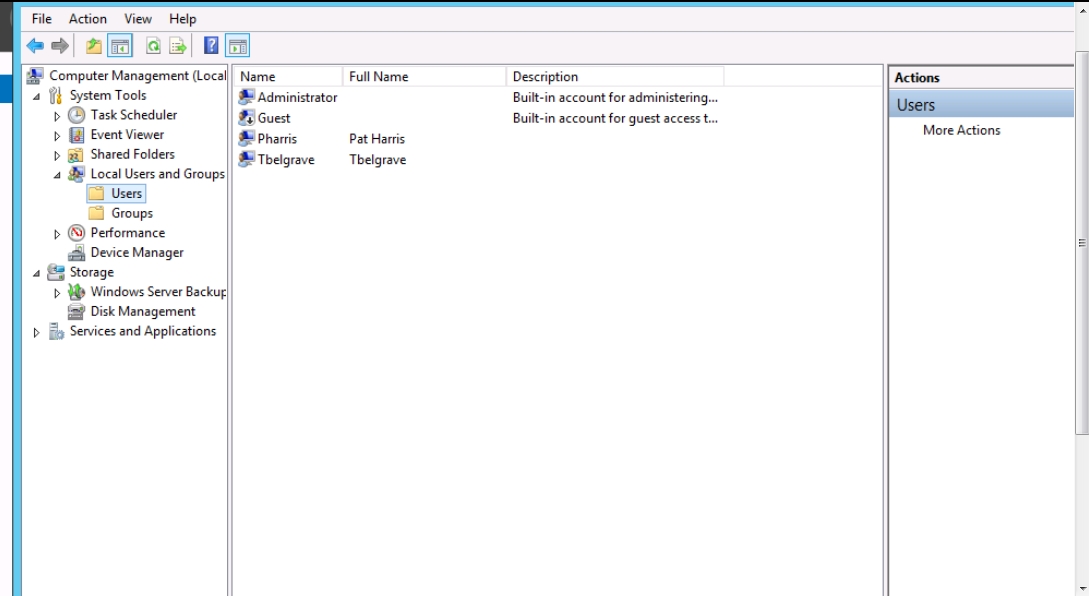
Task: Open the Help menu
Action: pyautogui.click(x=183, y=19)
